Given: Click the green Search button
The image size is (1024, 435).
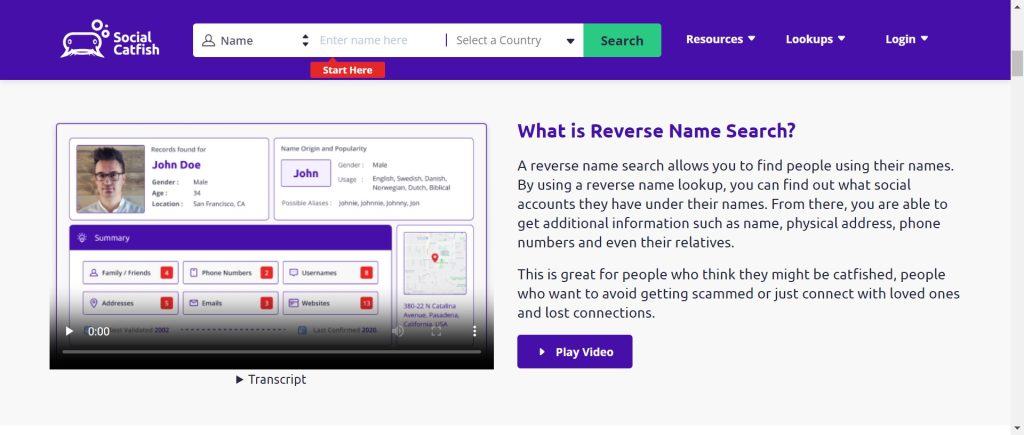Looking at the screenshot, I should point(622,41).
